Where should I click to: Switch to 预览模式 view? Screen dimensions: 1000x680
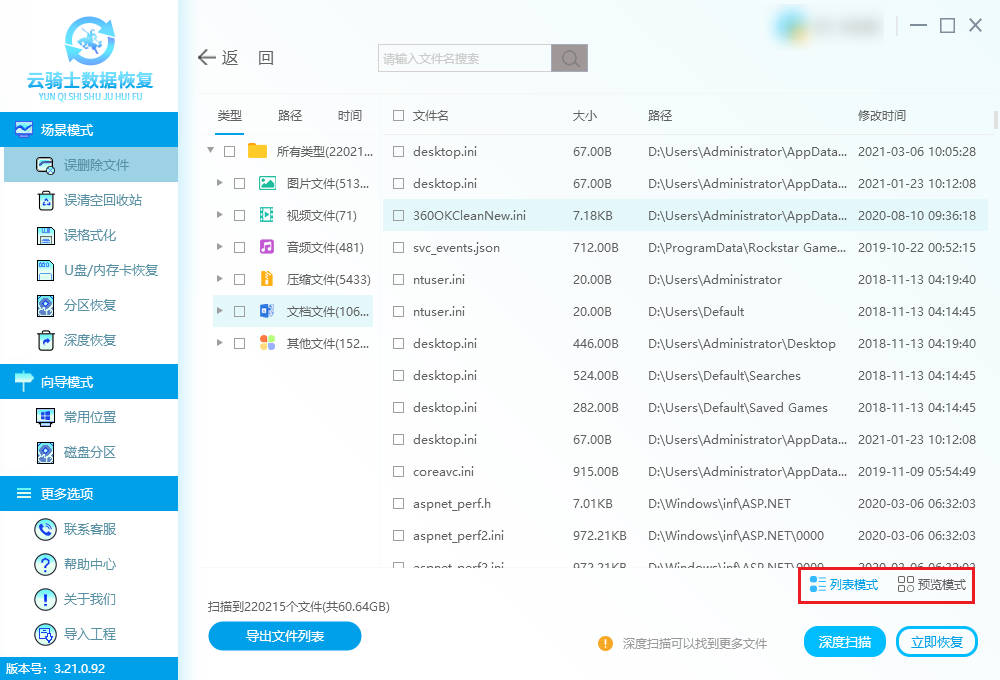pos(932,584)
